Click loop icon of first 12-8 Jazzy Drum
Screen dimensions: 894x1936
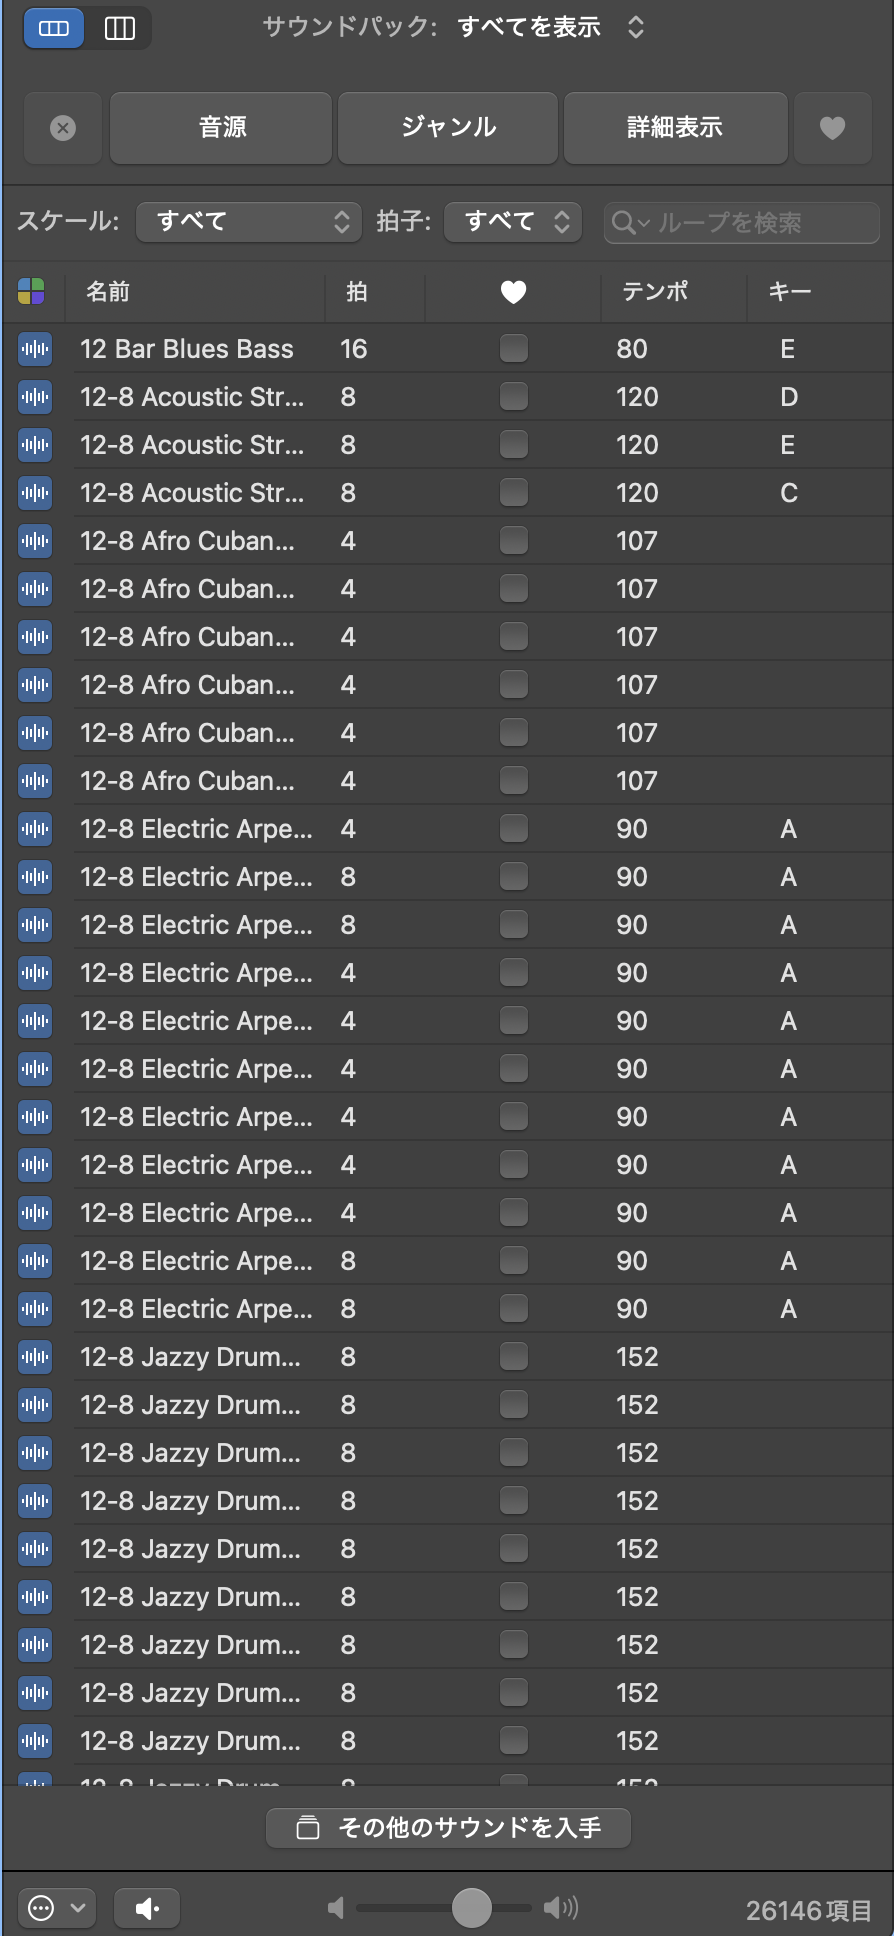pyautogui.click(x=35, y=1357)
